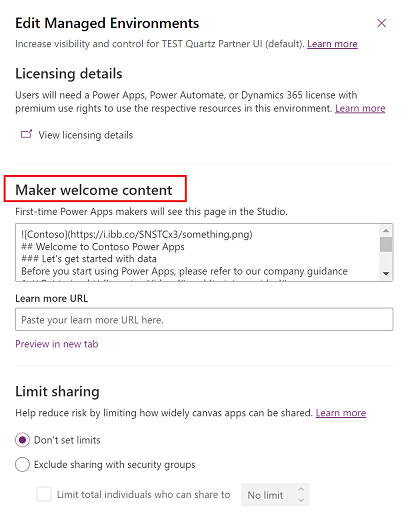The width and height of the screenshot is (408, 516).
Task: Click Preview in new tab
Action: (x=57, y=344)
